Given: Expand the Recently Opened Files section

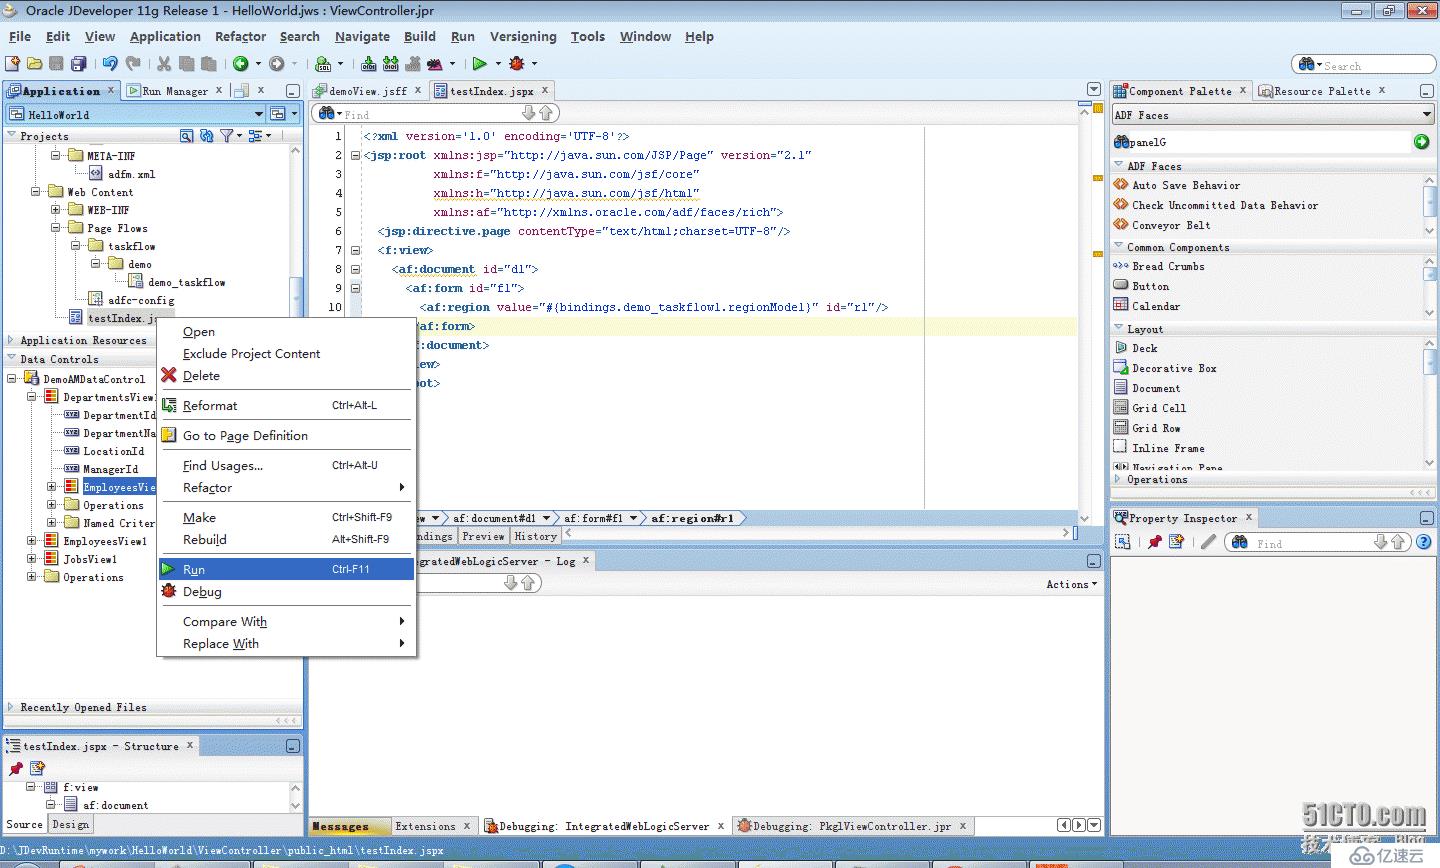Looking at the screenshot, I should (x=11, y=707).
